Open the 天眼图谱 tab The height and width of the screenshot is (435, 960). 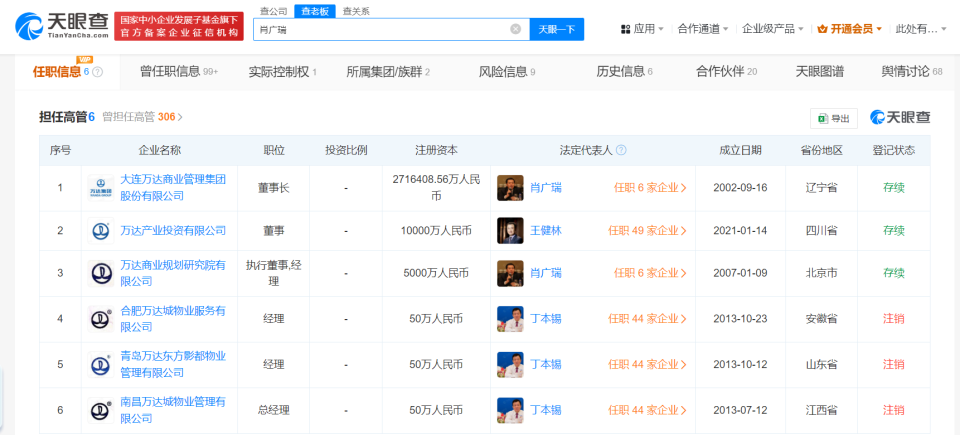819,72
